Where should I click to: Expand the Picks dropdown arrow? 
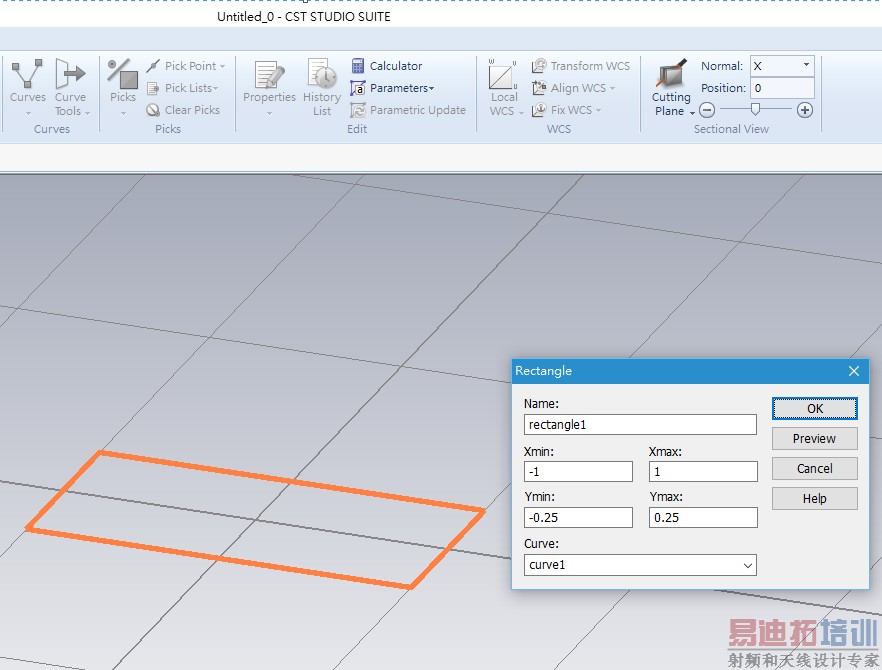pyautogui.click(x=123, y=113)
